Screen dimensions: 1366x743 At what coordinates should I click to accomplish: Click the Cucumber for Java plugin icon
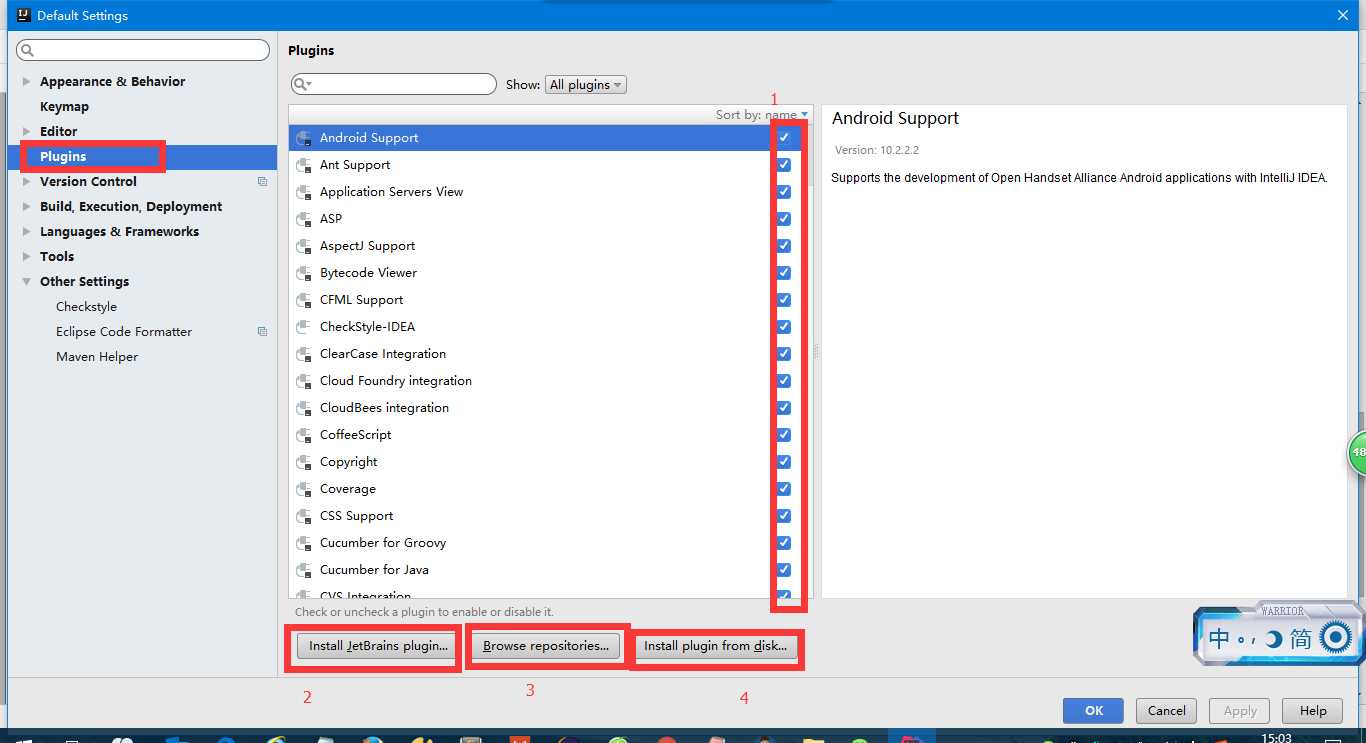304,570
